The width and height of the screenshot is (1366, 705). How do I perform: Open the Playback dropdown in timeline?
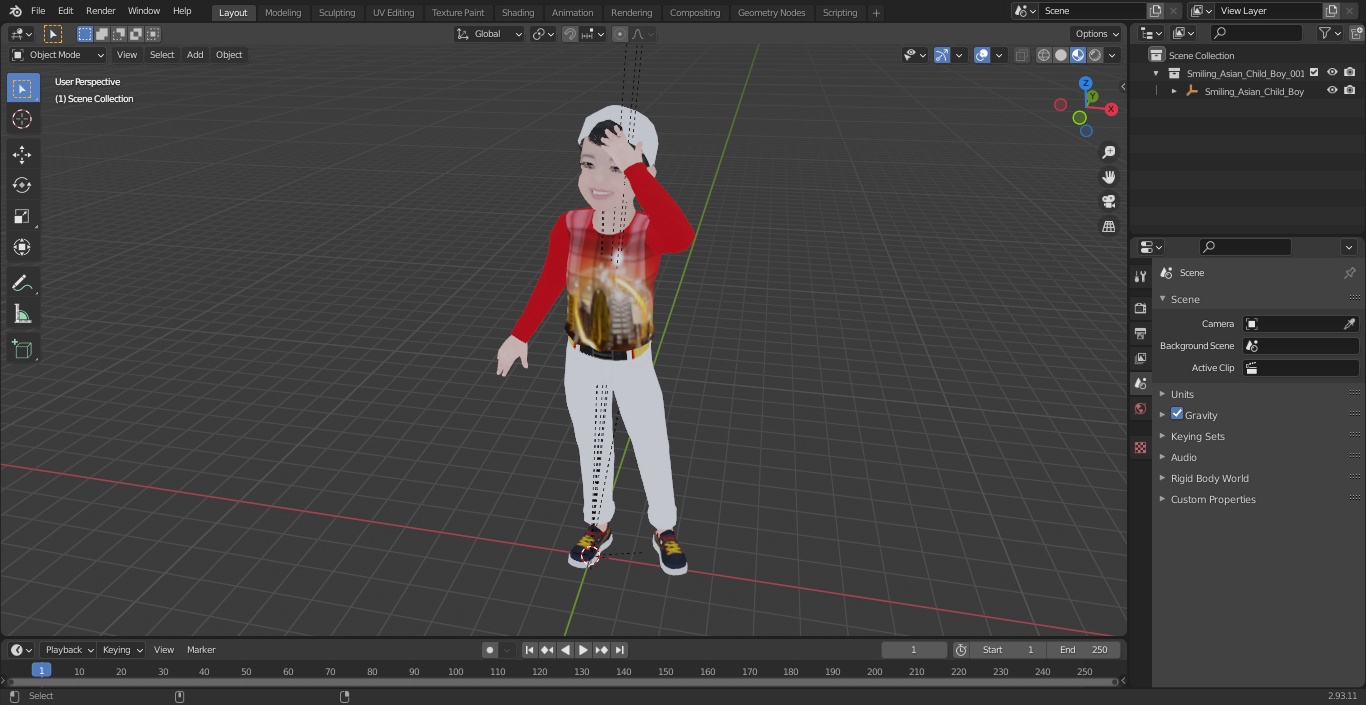[x=69, y=650]
